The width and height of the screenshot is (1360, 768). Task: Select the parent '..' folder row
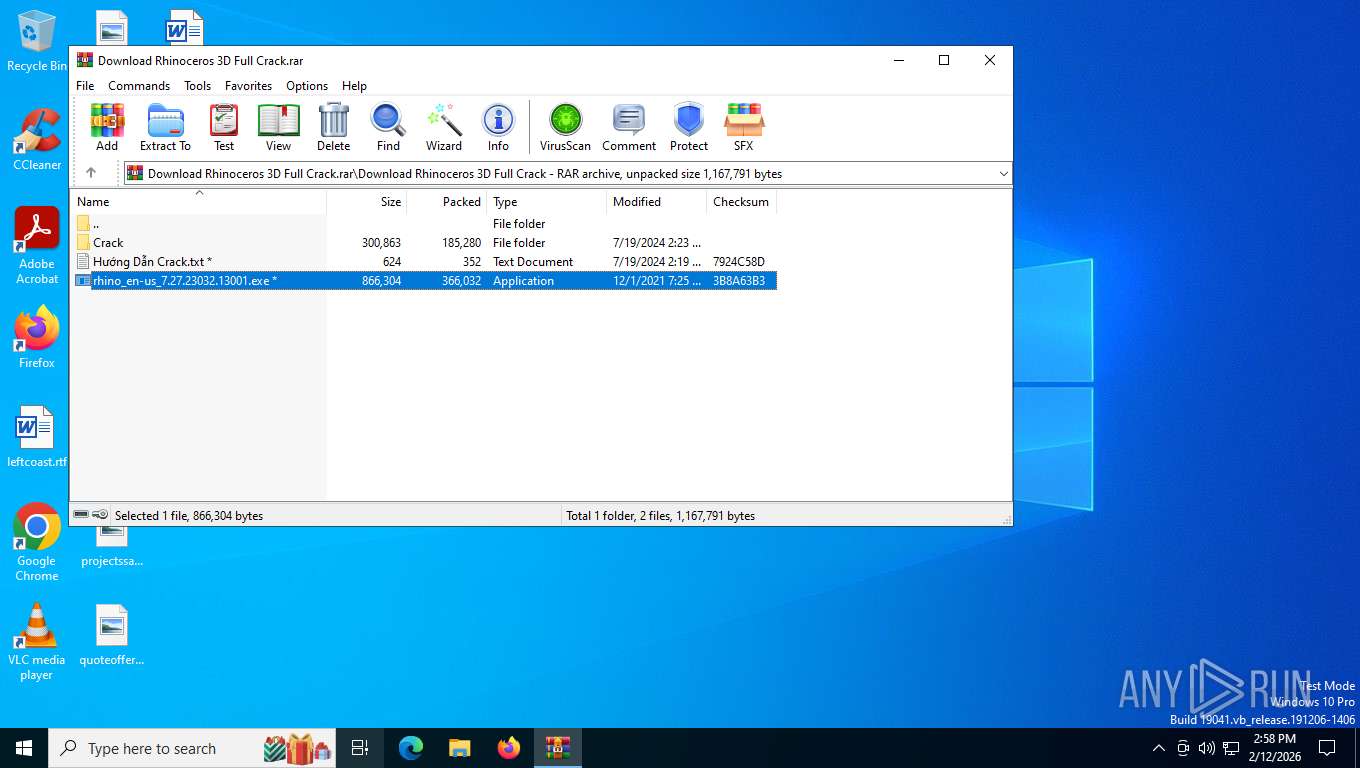[423, 223]
